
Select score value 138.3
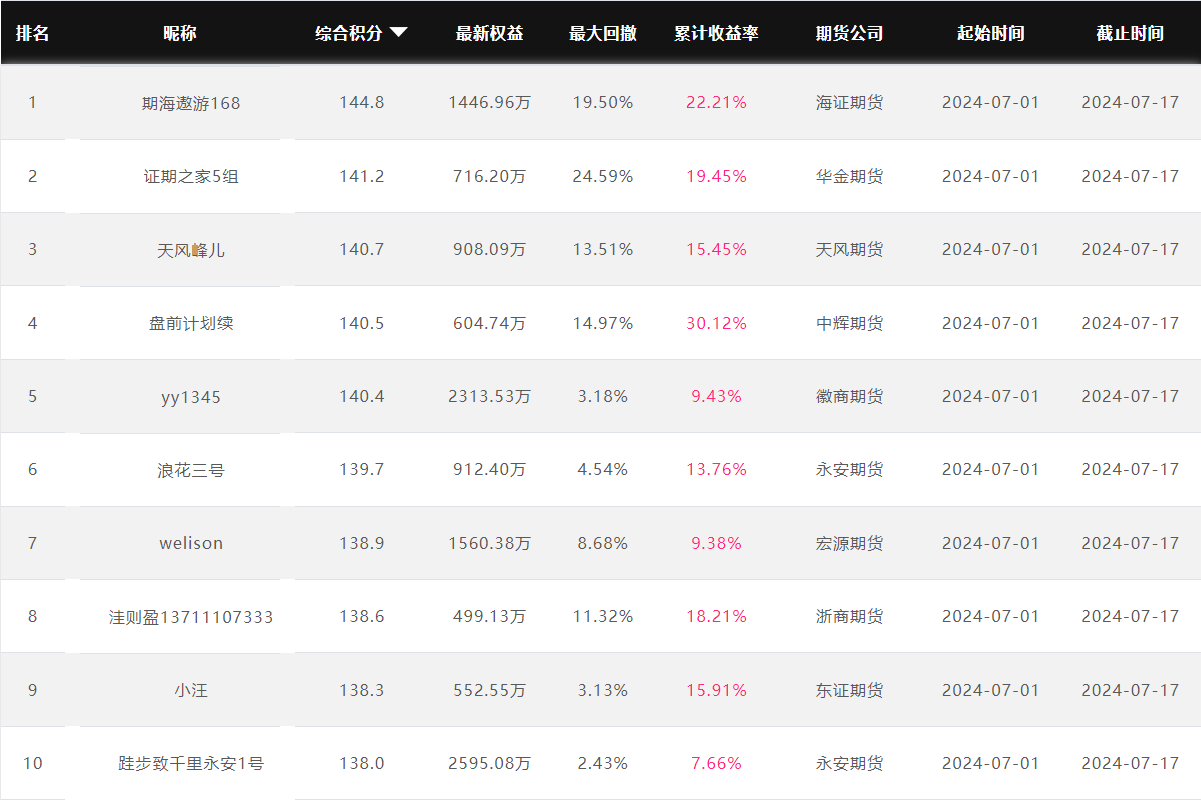(361, 690)
